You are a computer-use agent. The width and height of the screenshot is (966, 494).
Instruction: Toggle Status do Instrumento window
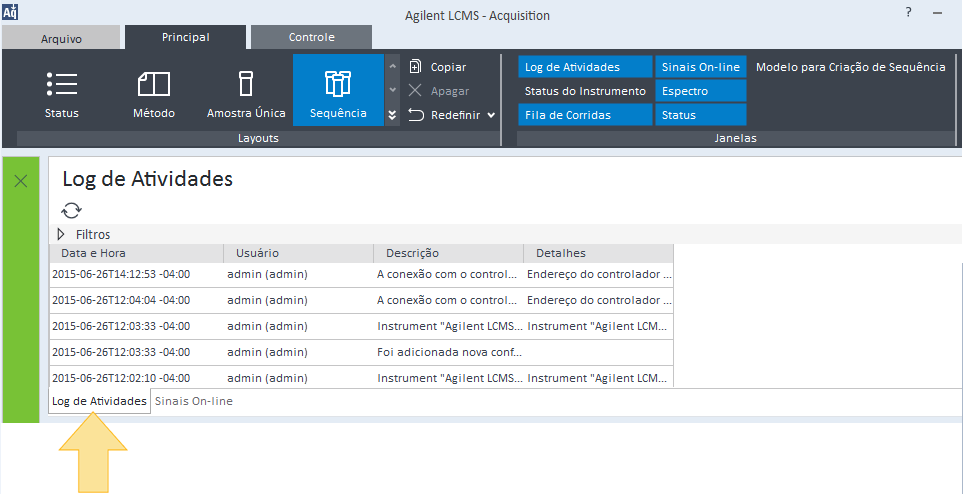click(x=585, y=91)
